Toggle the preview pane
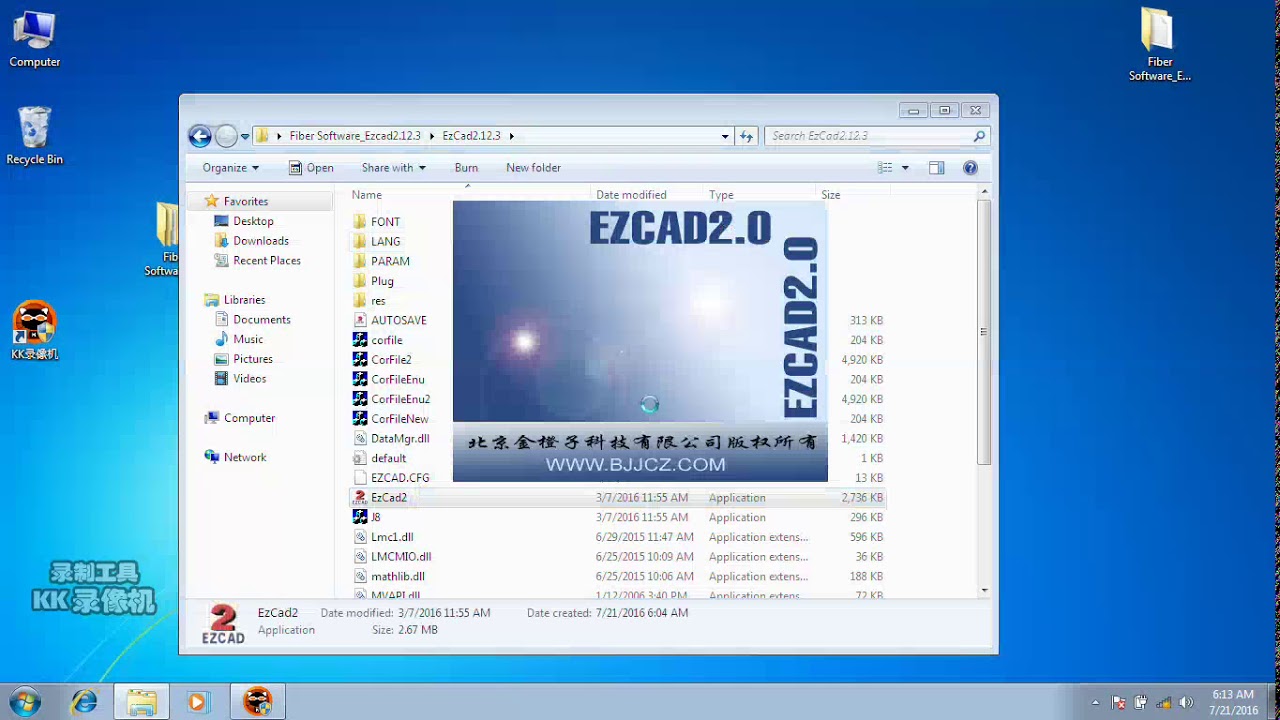 tap(937, 167)
